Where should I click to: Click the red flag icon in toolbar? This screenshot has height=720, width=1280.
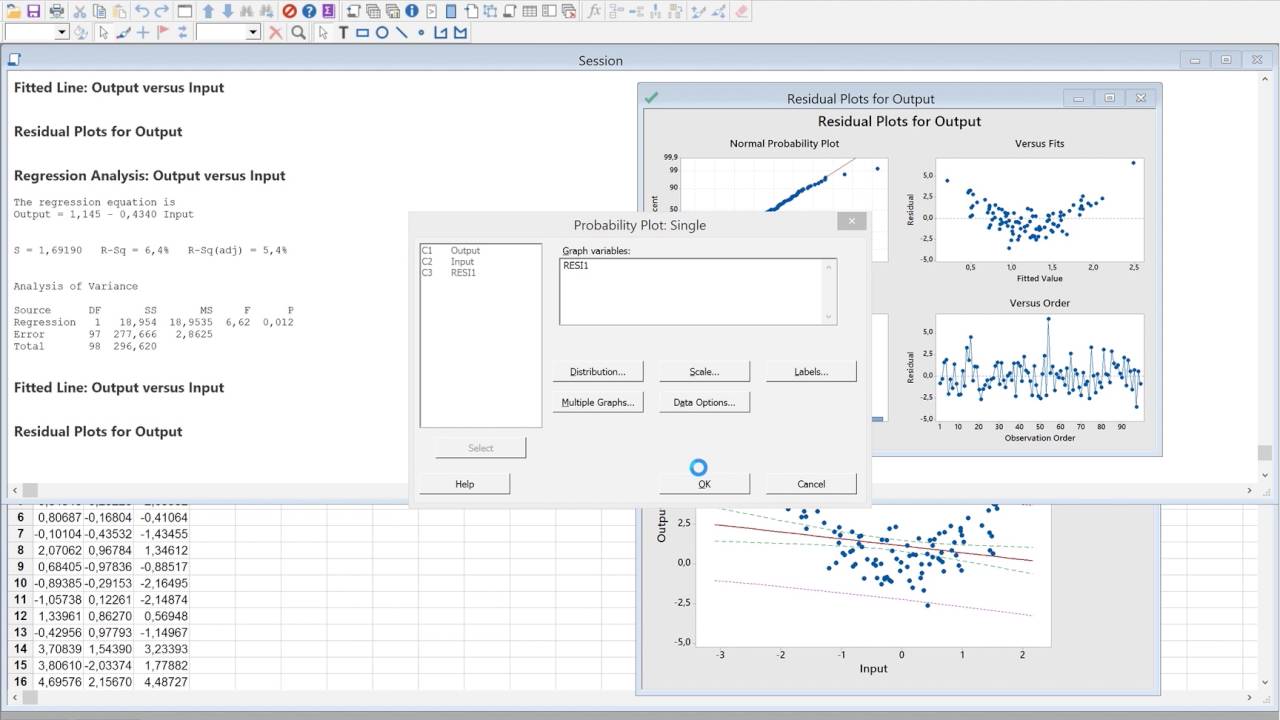coord(163,32)
